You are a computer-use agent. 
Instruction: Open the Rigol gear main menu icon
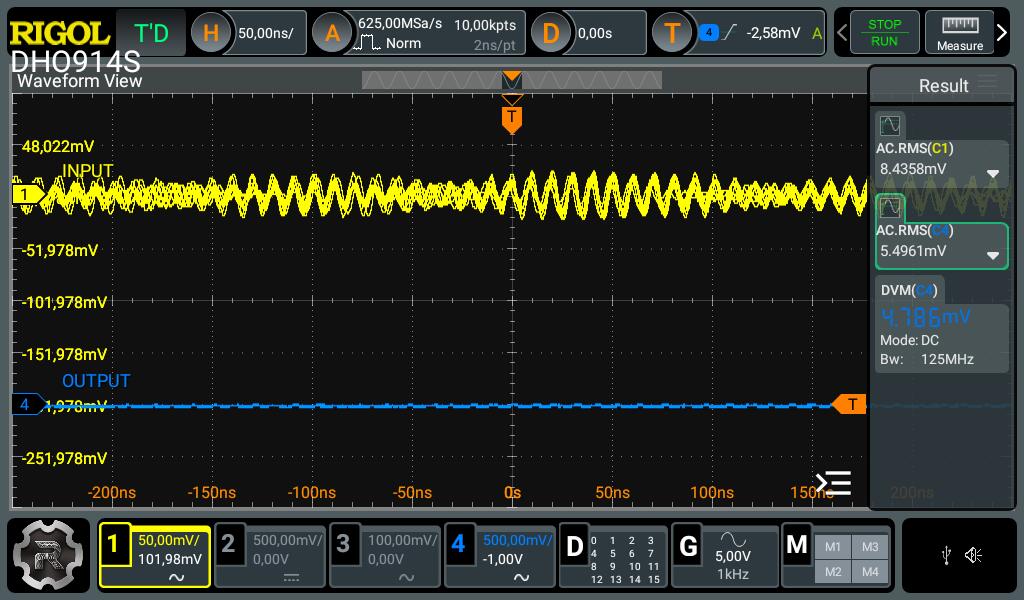click(x=48, y=555)
